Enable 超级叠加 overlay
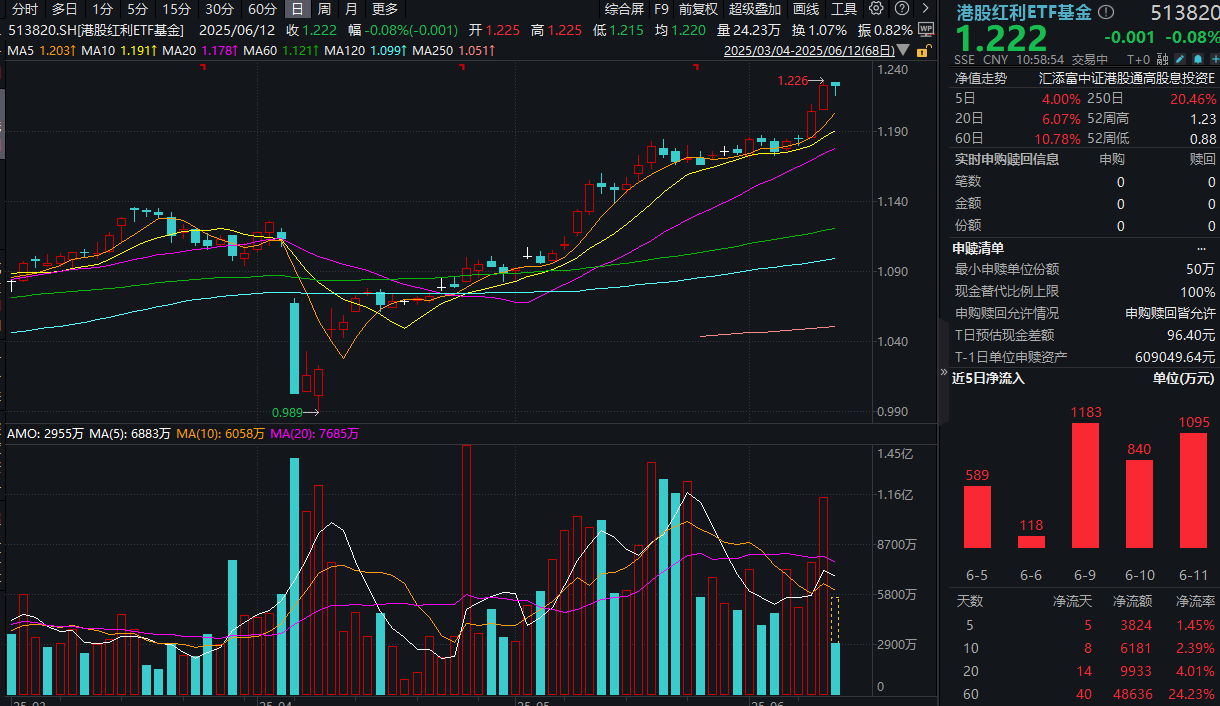 click(754, 9)
